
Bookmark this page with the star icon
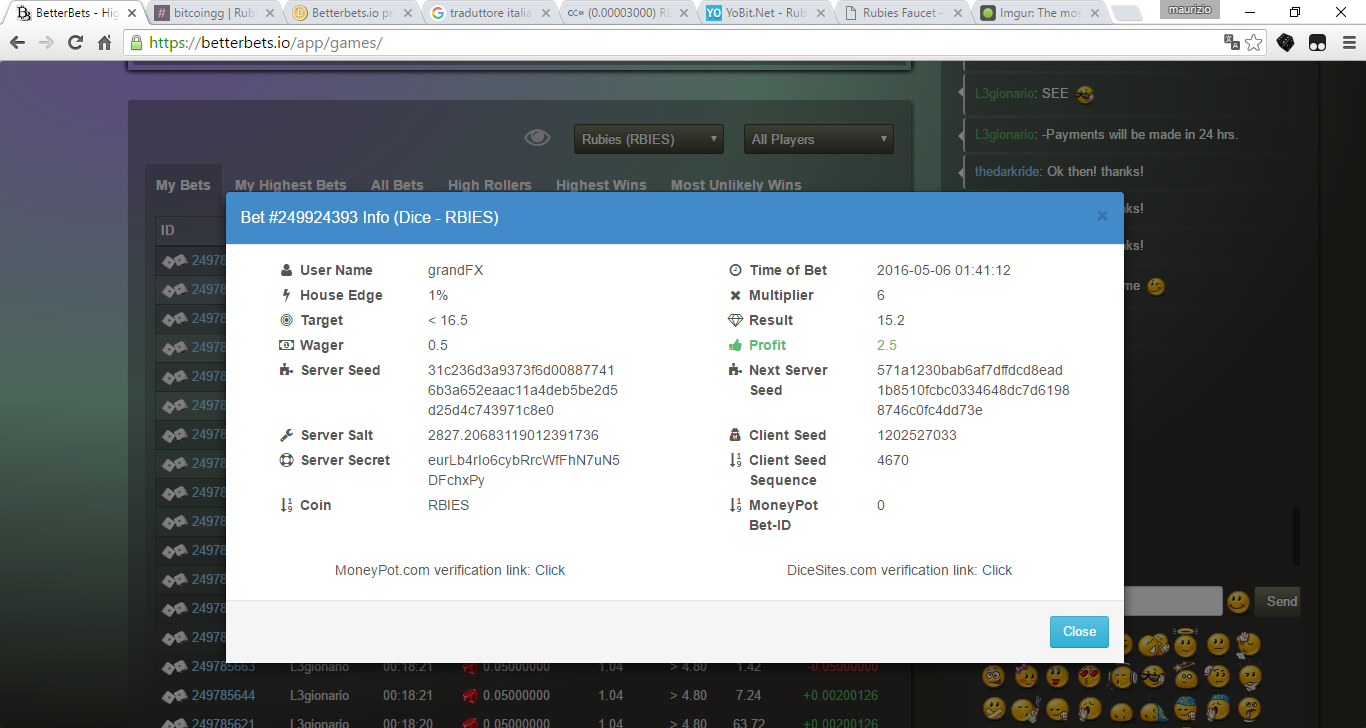(1254, 43)
